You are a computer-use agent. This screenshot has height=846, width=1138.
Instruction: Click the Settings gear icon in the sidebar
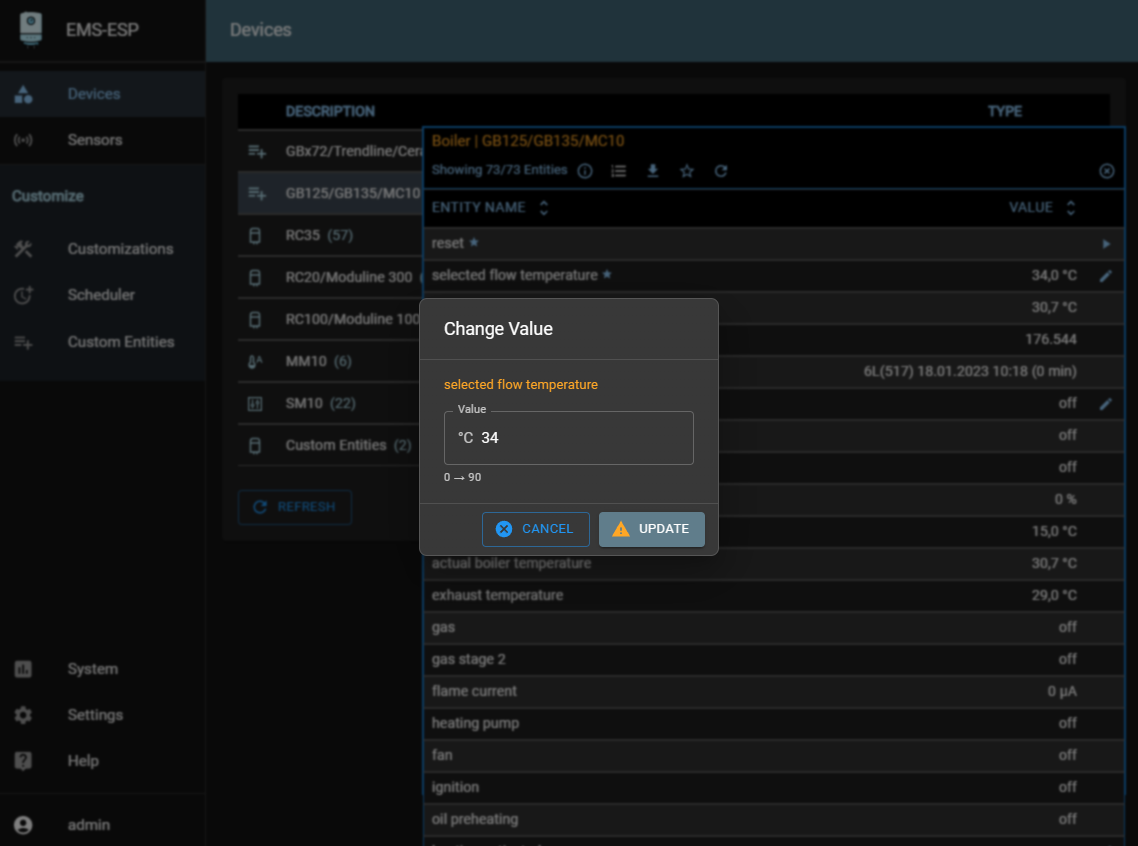coord(23,715)
